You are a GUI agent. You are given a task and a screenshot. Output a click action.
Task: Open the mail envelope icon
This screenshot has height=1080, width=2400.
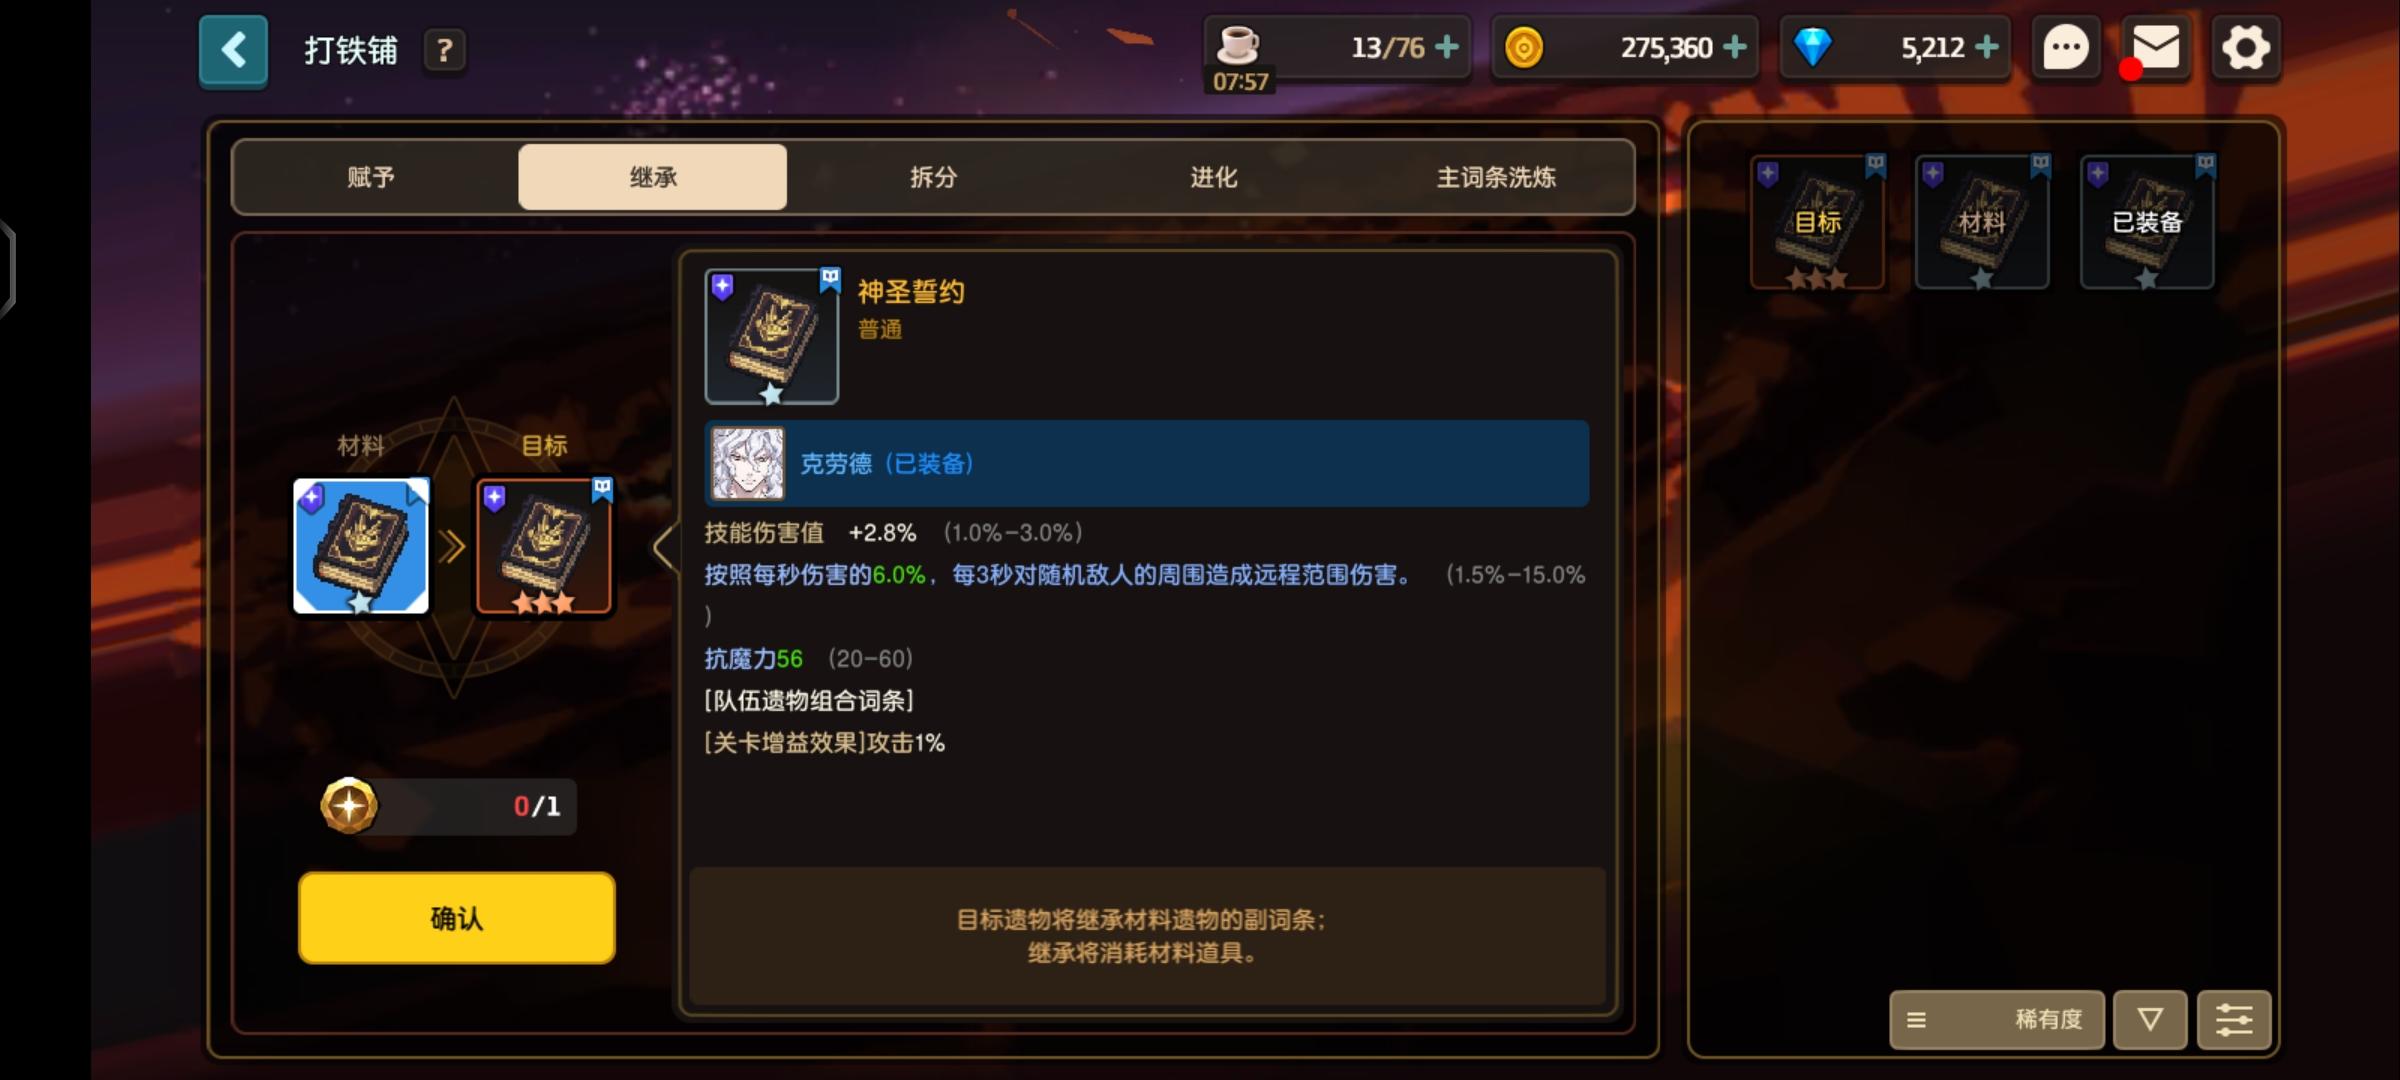(x=2155, y=48)
